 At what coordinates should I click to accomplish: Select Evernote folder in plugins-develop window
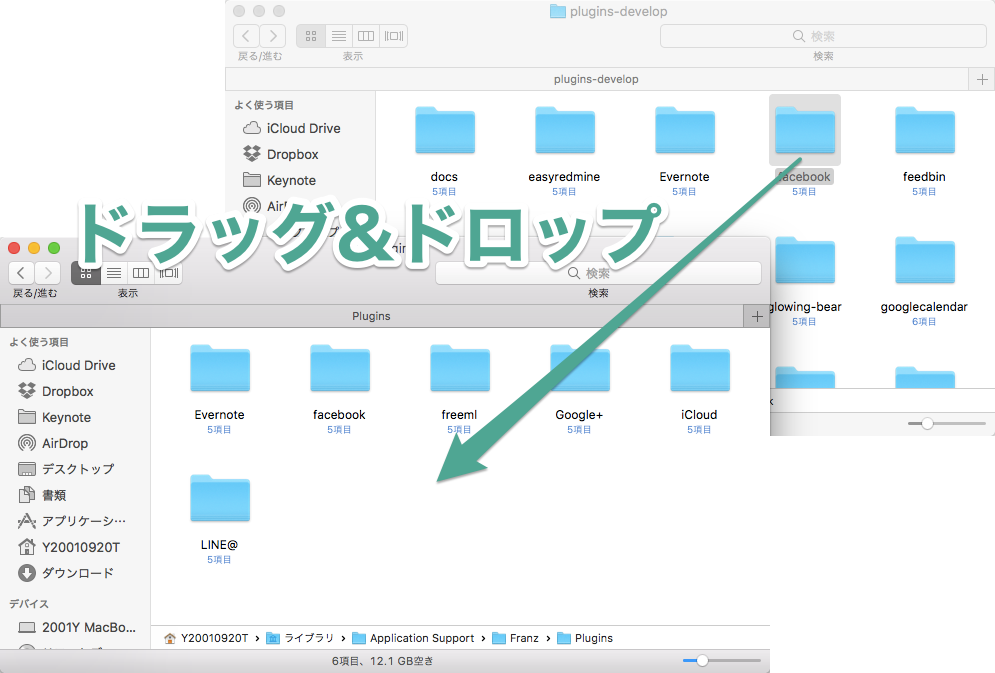[x=685, y=131]
